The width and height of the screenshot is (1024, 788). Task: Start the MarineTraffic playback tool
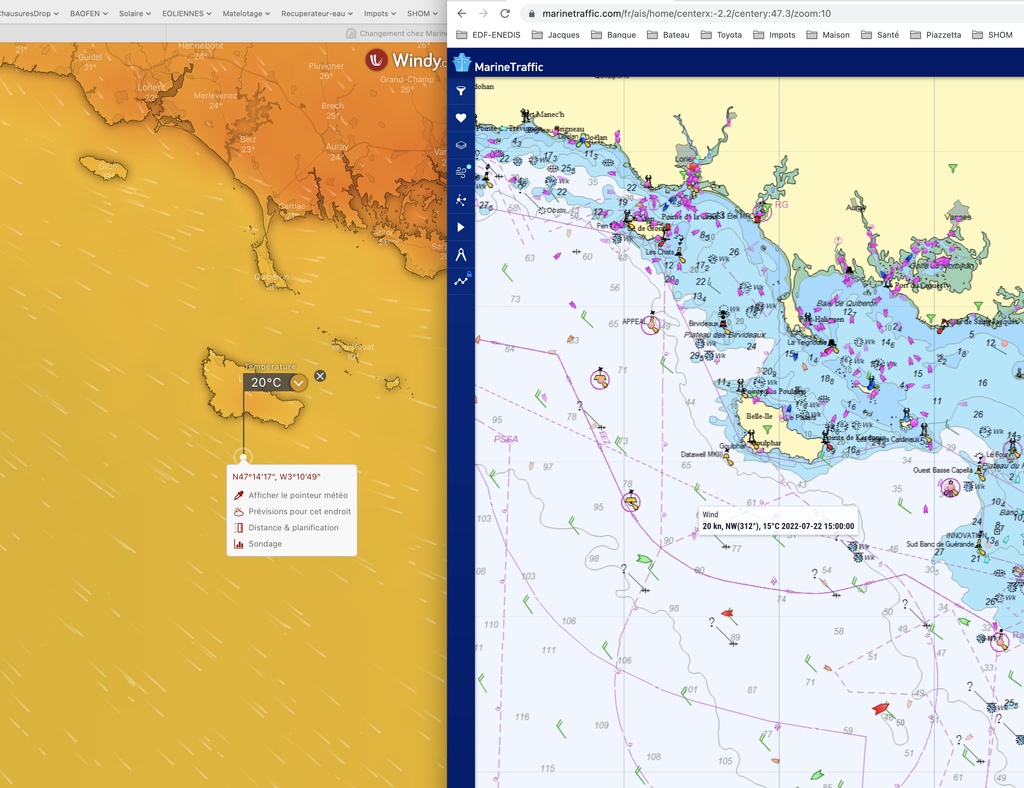pyautogui.click(x=460, y=227)
